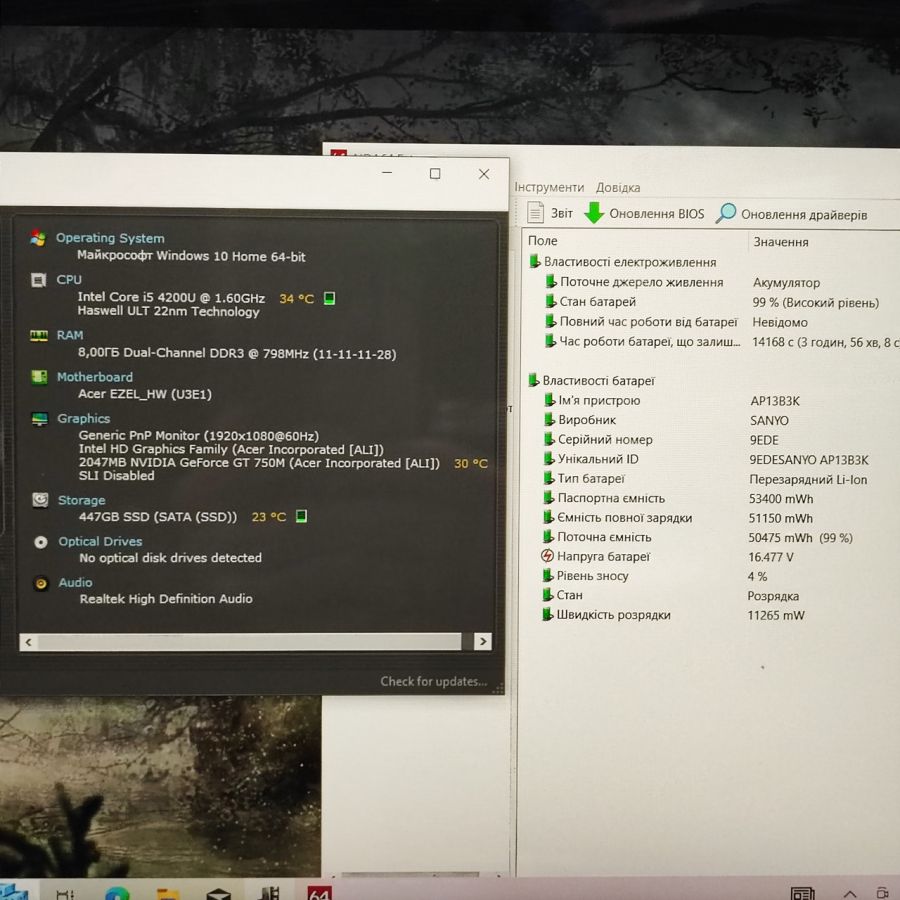Click Speccy scrollbar left arrow
900x900 pixels.
coord(28,642)
